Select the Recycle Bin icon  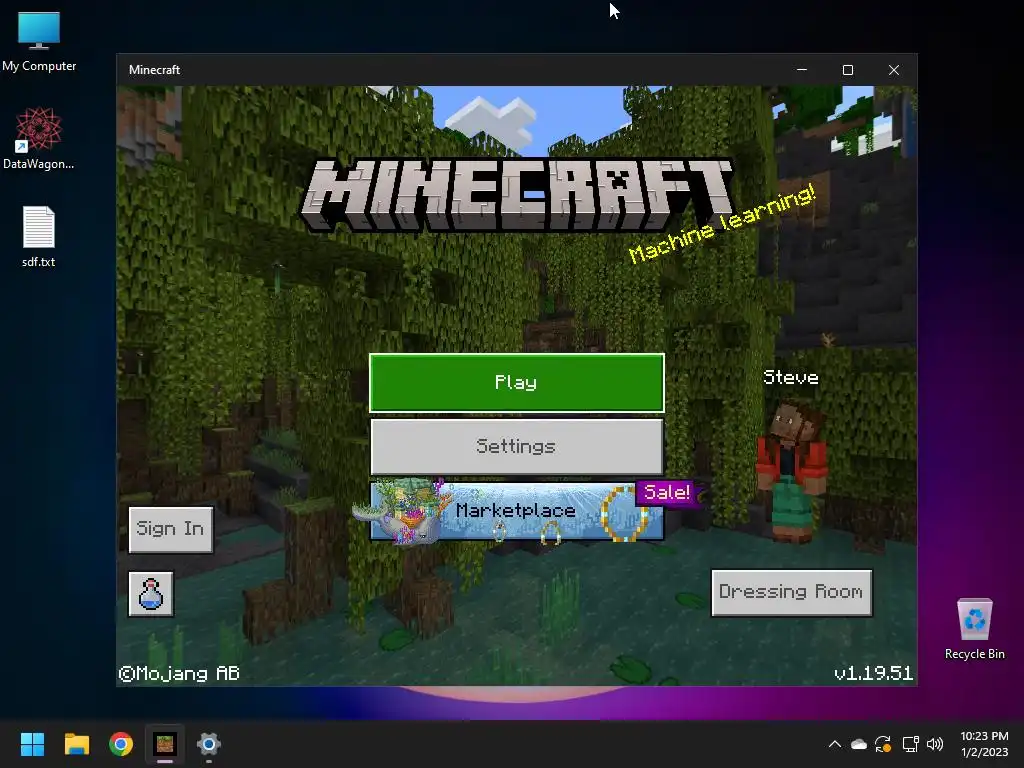[x=974, y=629]
